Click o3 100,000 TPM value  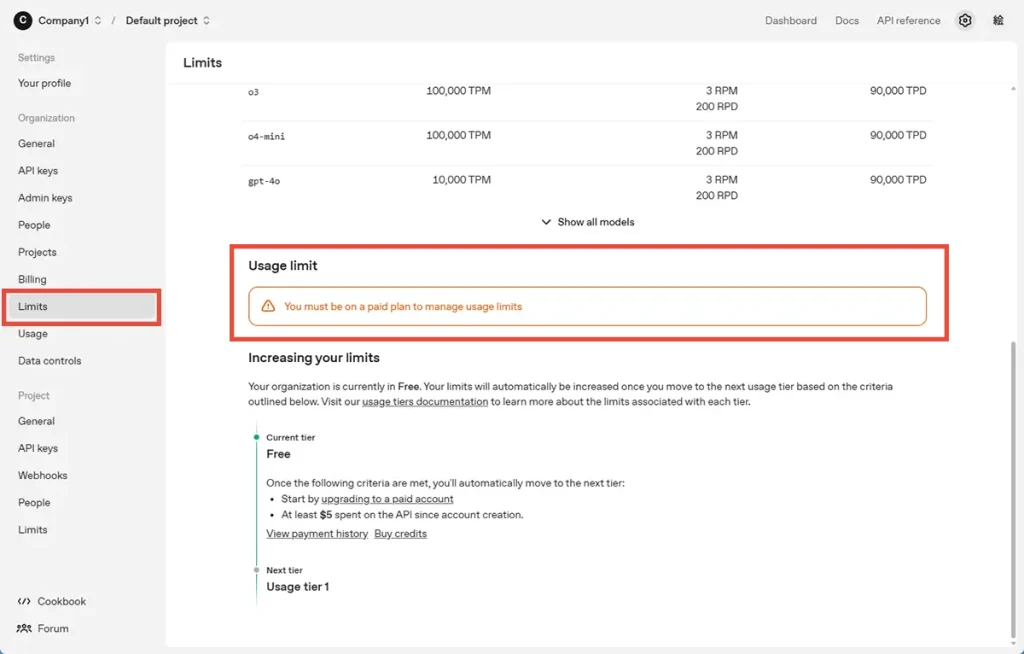click(458, 91)
